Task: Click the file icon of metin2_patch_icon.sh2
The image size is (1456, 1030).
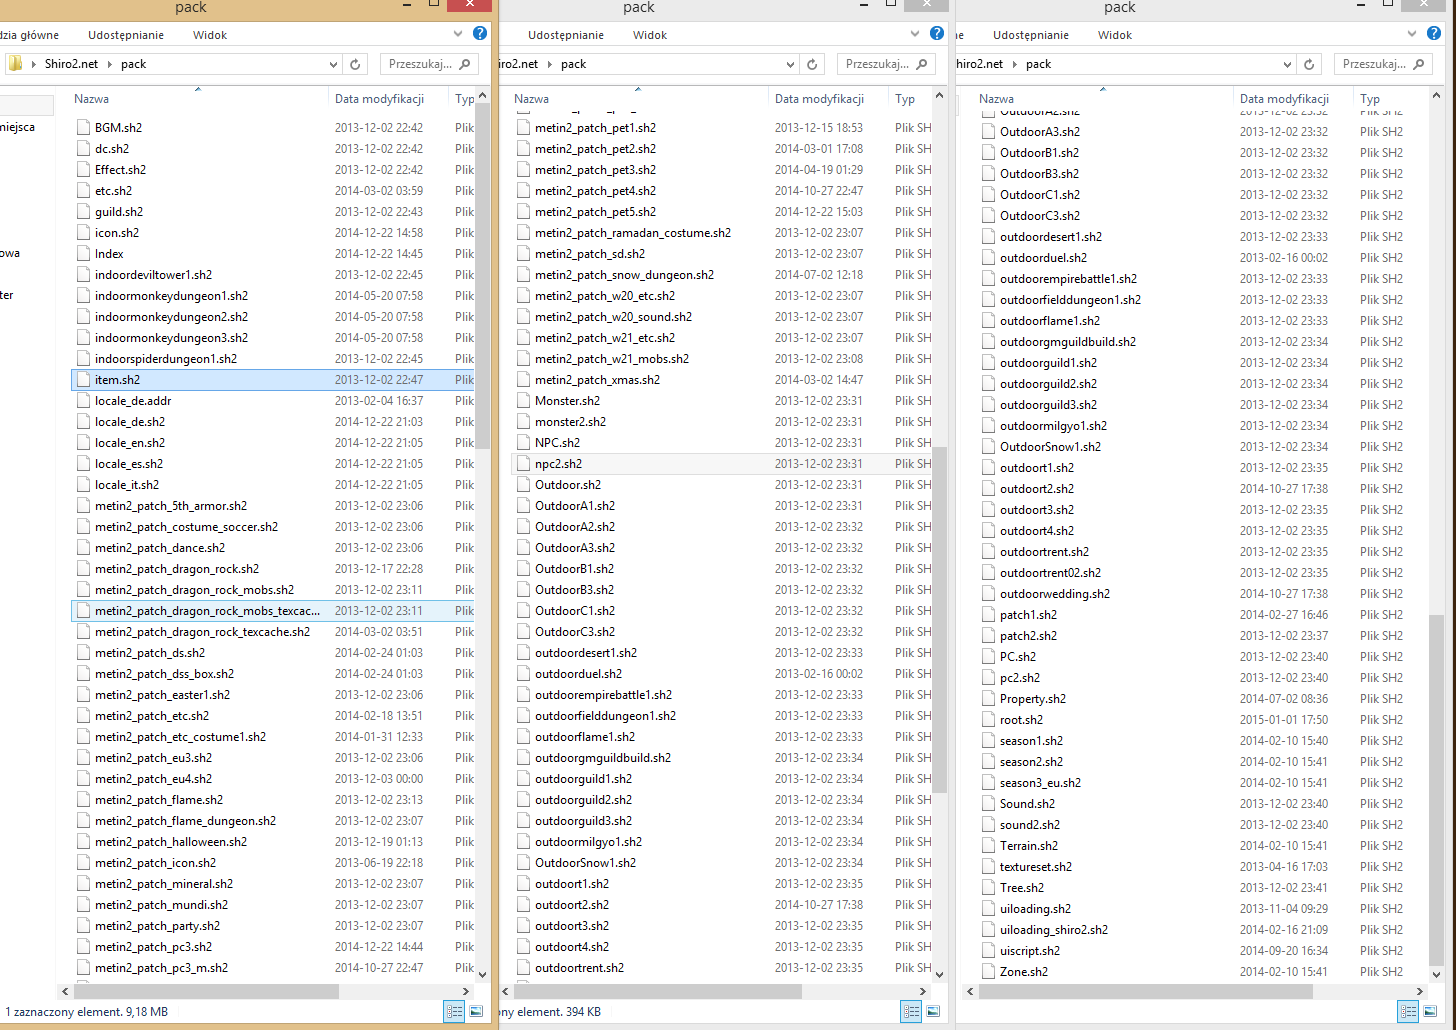Action: pos(84,863)
